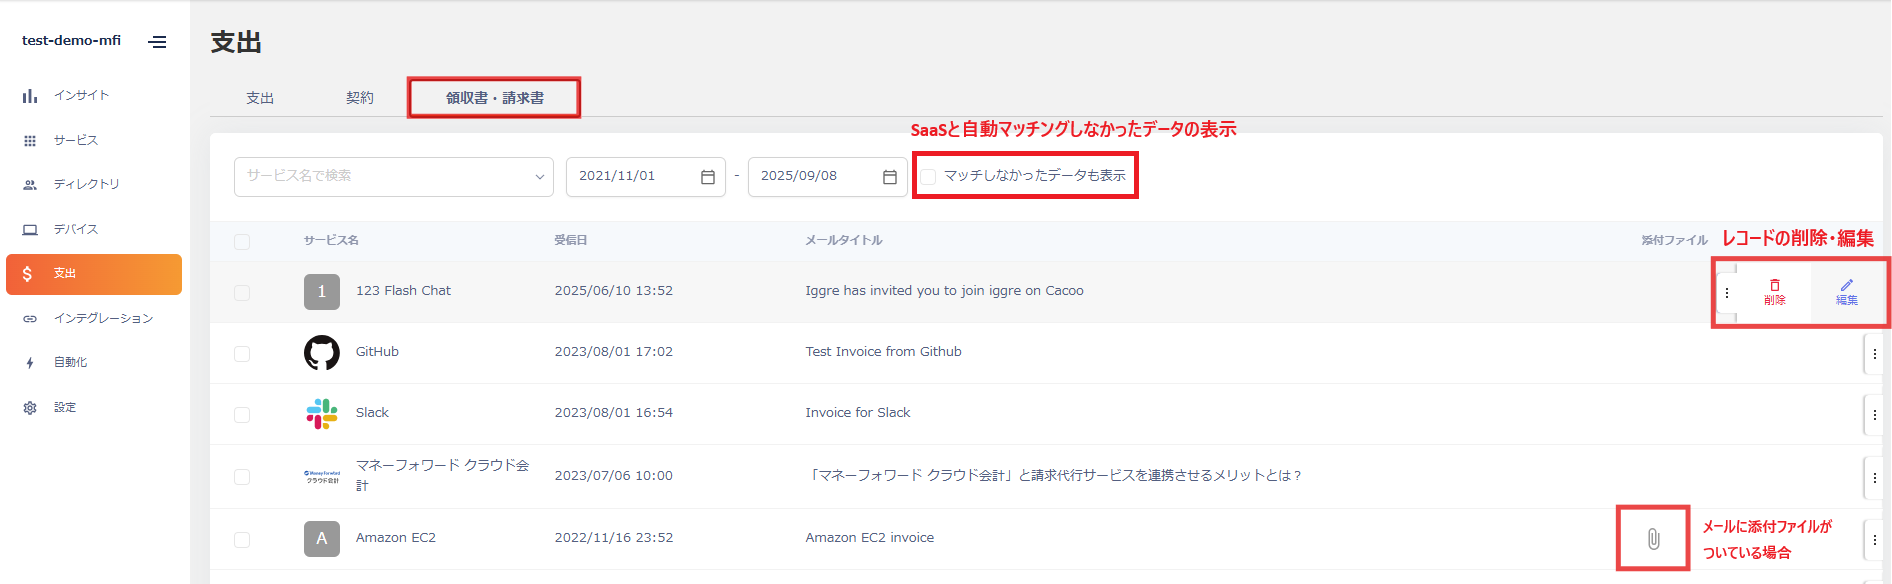Open the GitHub service name
The width and height of the screenshot is (1892, 584).
click(377, 352)
